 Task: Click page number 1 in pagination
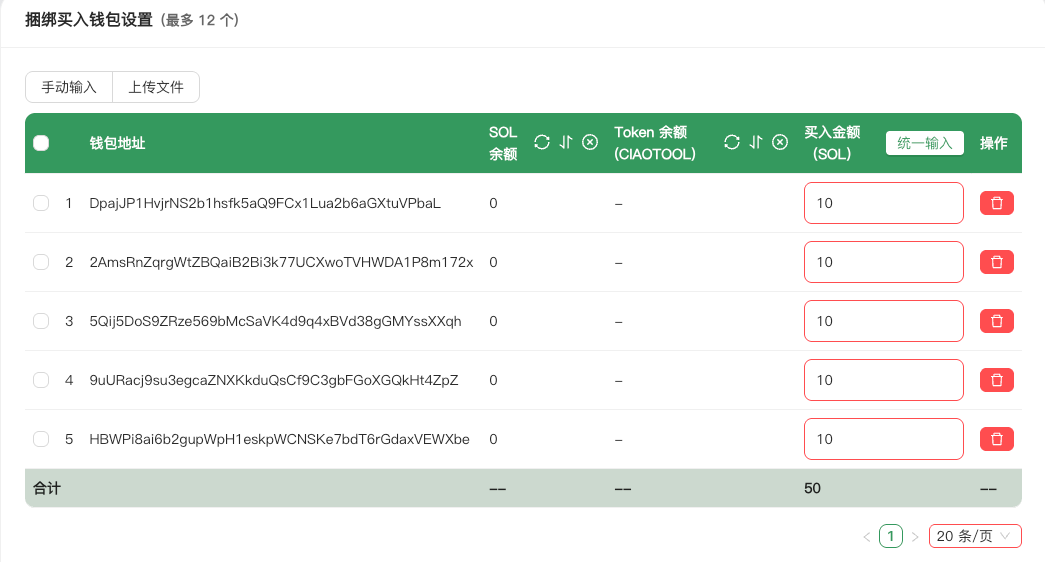pos(890,536)
